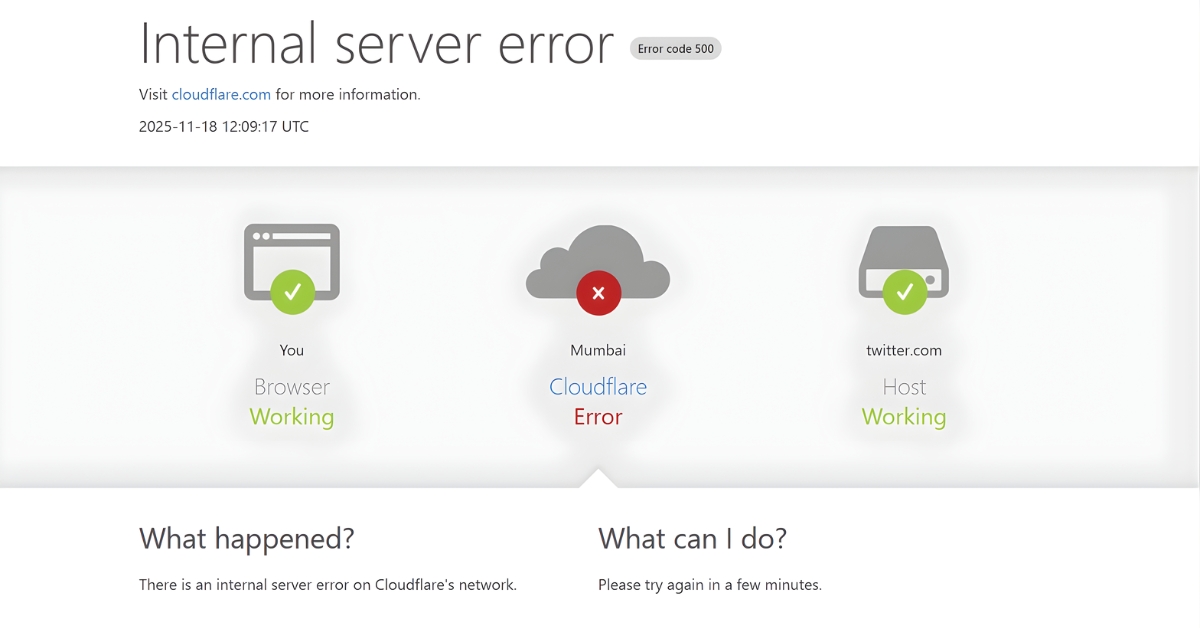Viewport: 1200px width, 628px height.
Task: Select the green checkmark on the host icon
Action: [903, 291]
